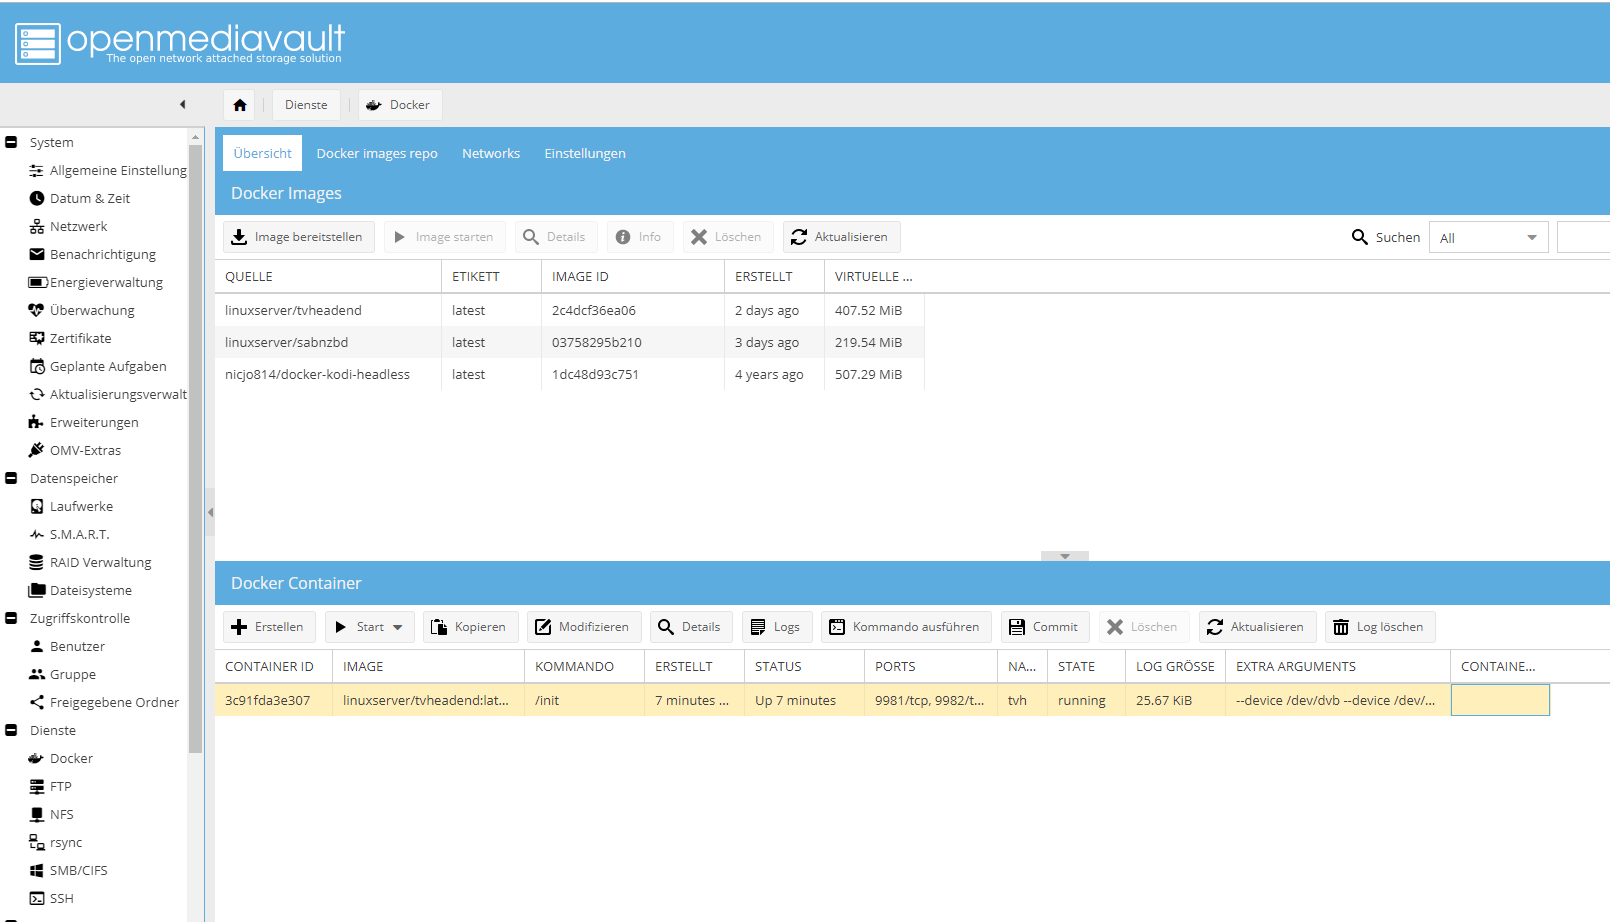Select container row 3c91fda3e307
This screenshot has width=1610, height=922.
tap(882, 700)
